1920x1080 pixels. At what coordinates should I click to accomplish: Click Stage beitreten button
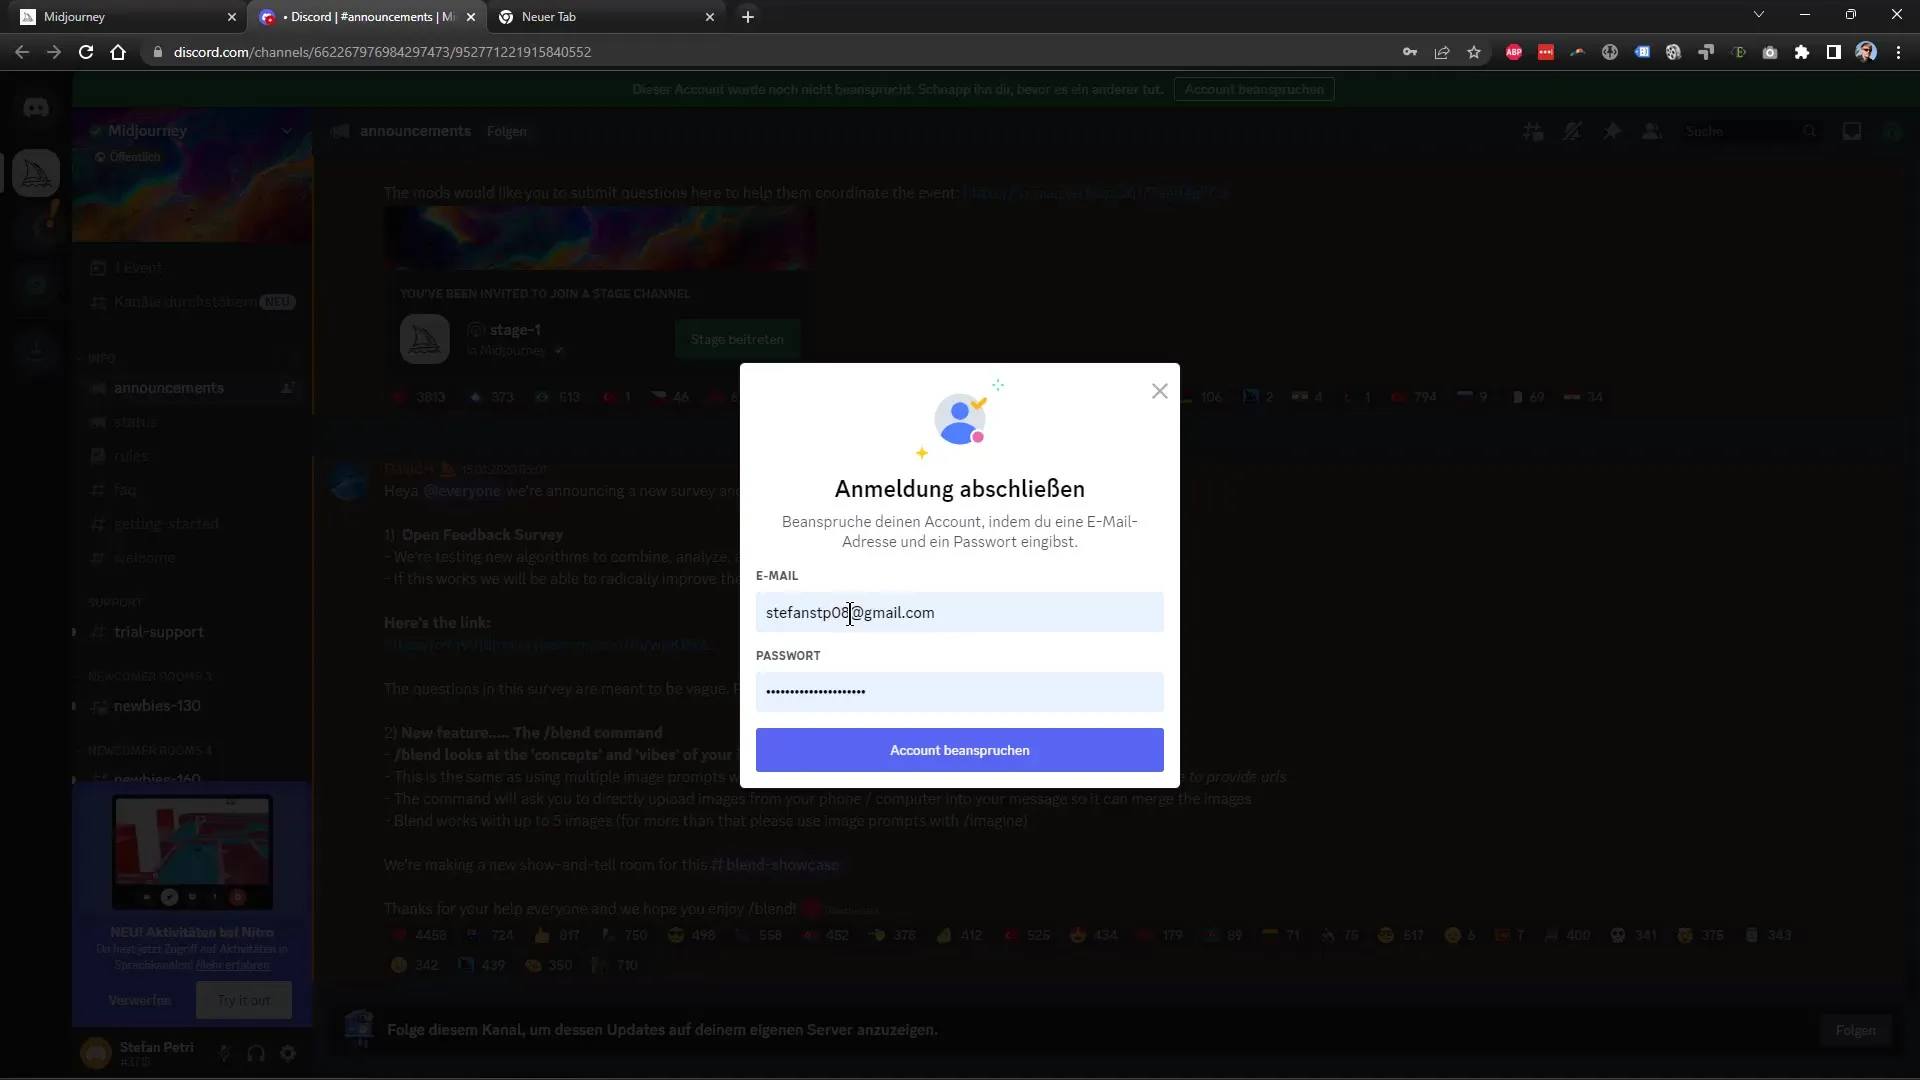[737, 340]
